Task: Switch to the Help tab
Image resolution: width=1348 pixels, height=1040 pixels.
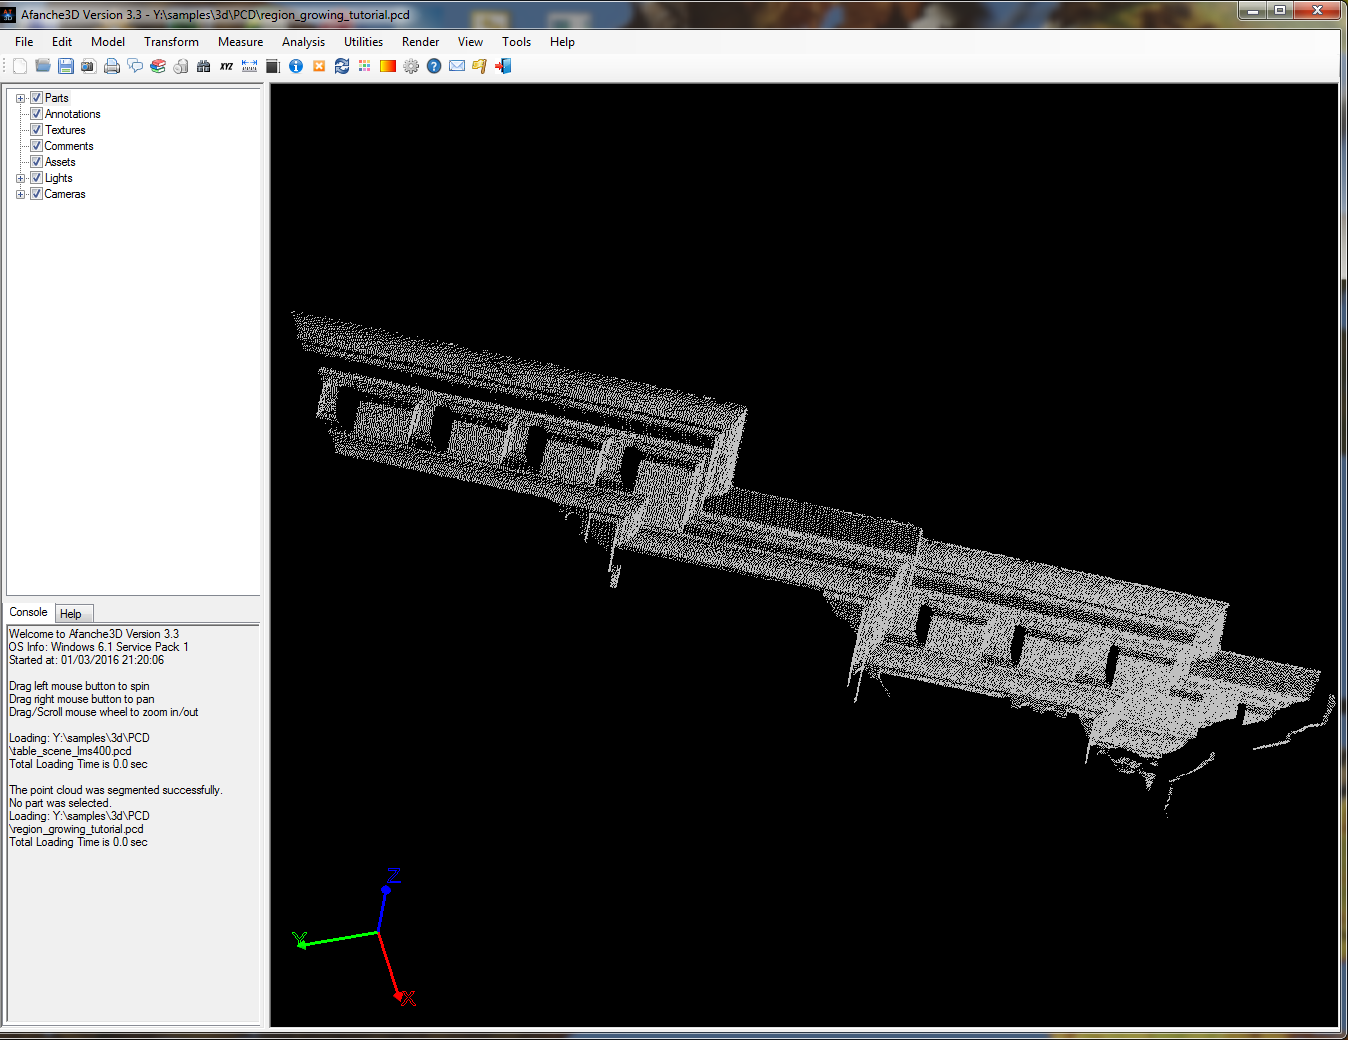Action: click(x=71, y=614)
